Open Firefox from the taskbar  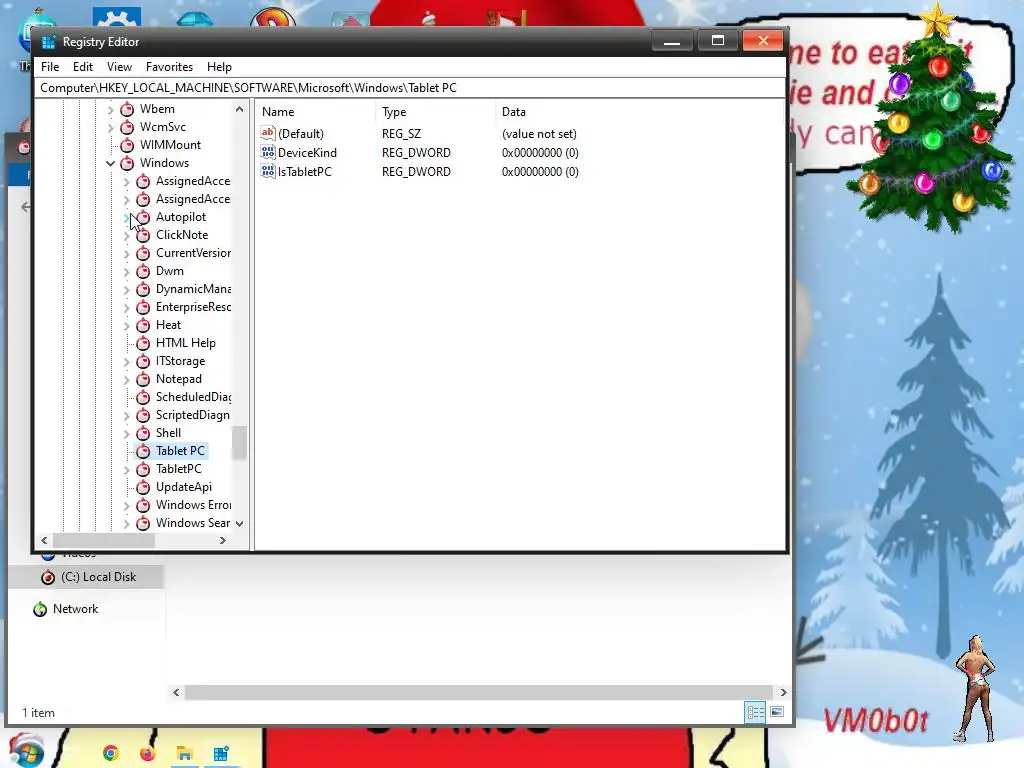tap(148, 754)
